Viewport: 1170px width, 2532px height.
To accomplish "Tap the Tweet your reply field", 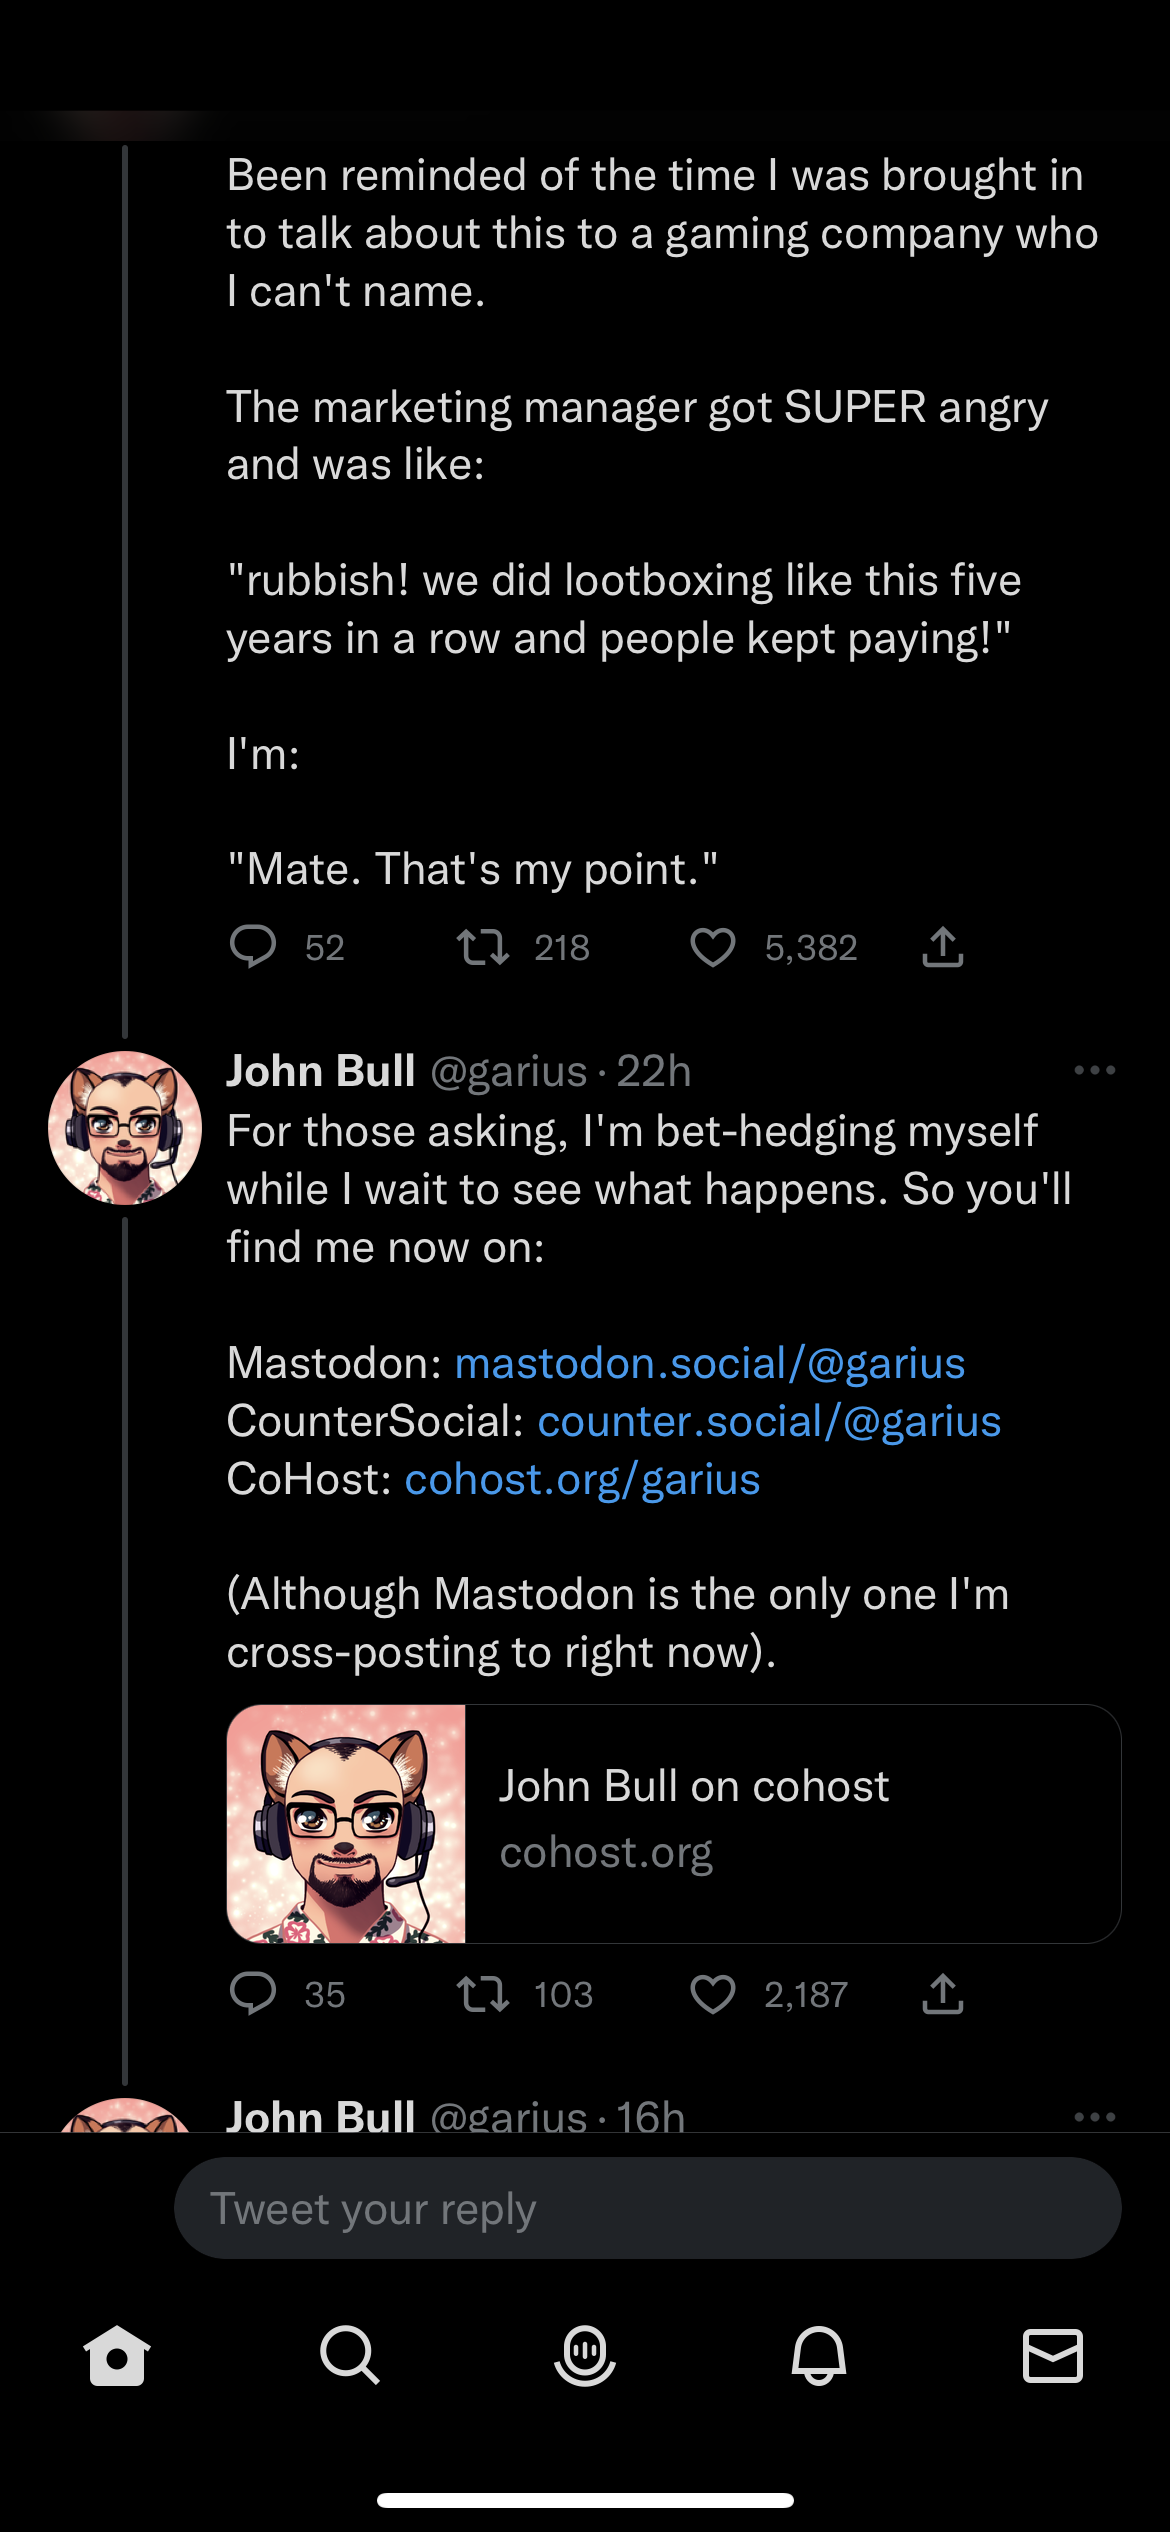I will point(647,2208).
